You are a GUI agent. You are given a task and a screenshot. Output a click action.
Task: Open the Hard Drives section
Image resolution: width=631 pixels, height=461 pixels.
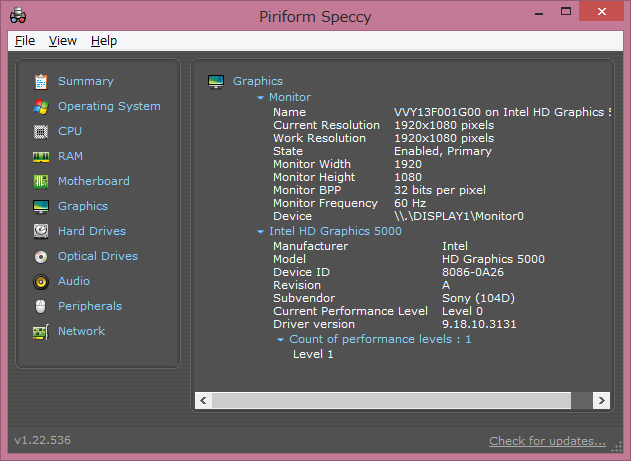pos(92,231)
